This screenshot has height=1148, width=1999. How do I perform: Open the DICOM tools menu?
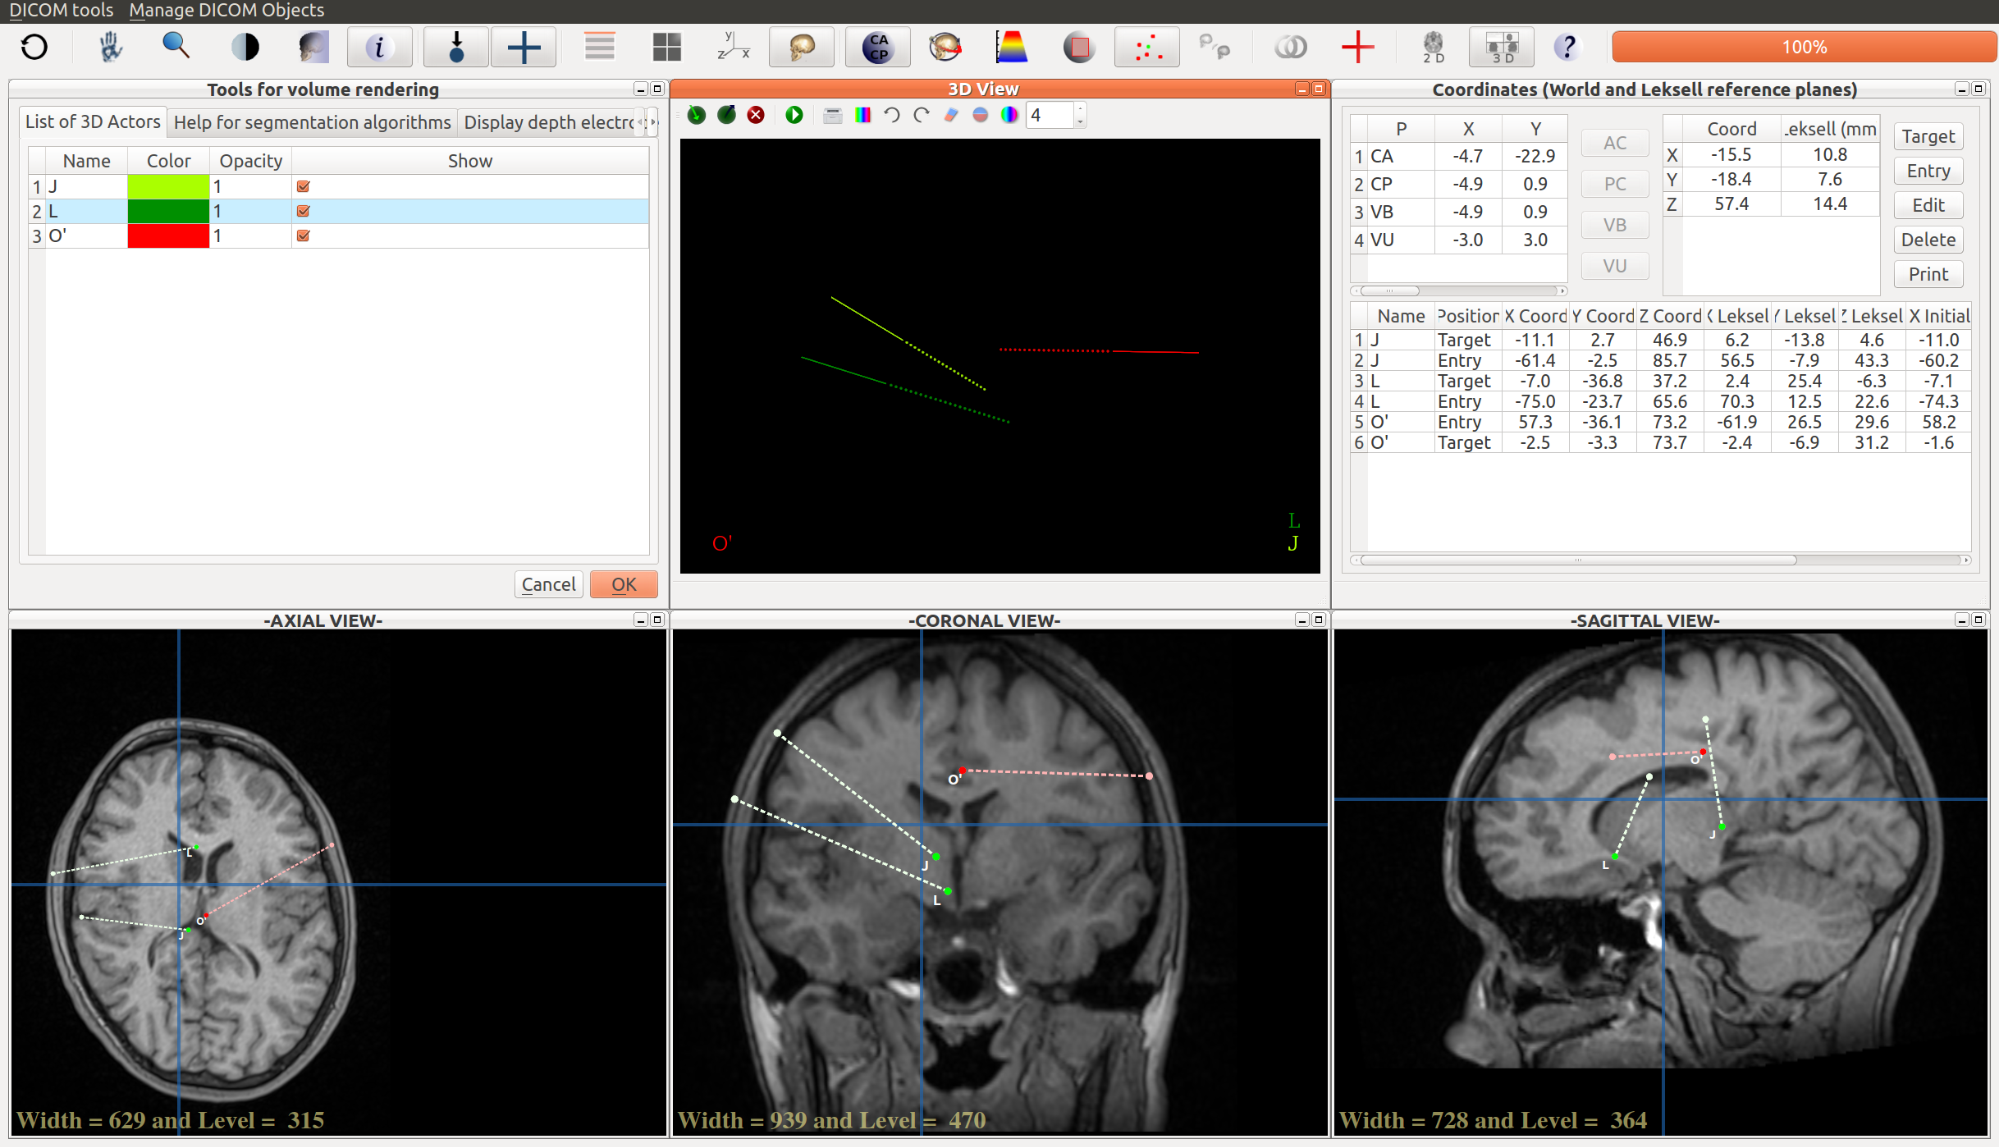(x=61, y=10)
